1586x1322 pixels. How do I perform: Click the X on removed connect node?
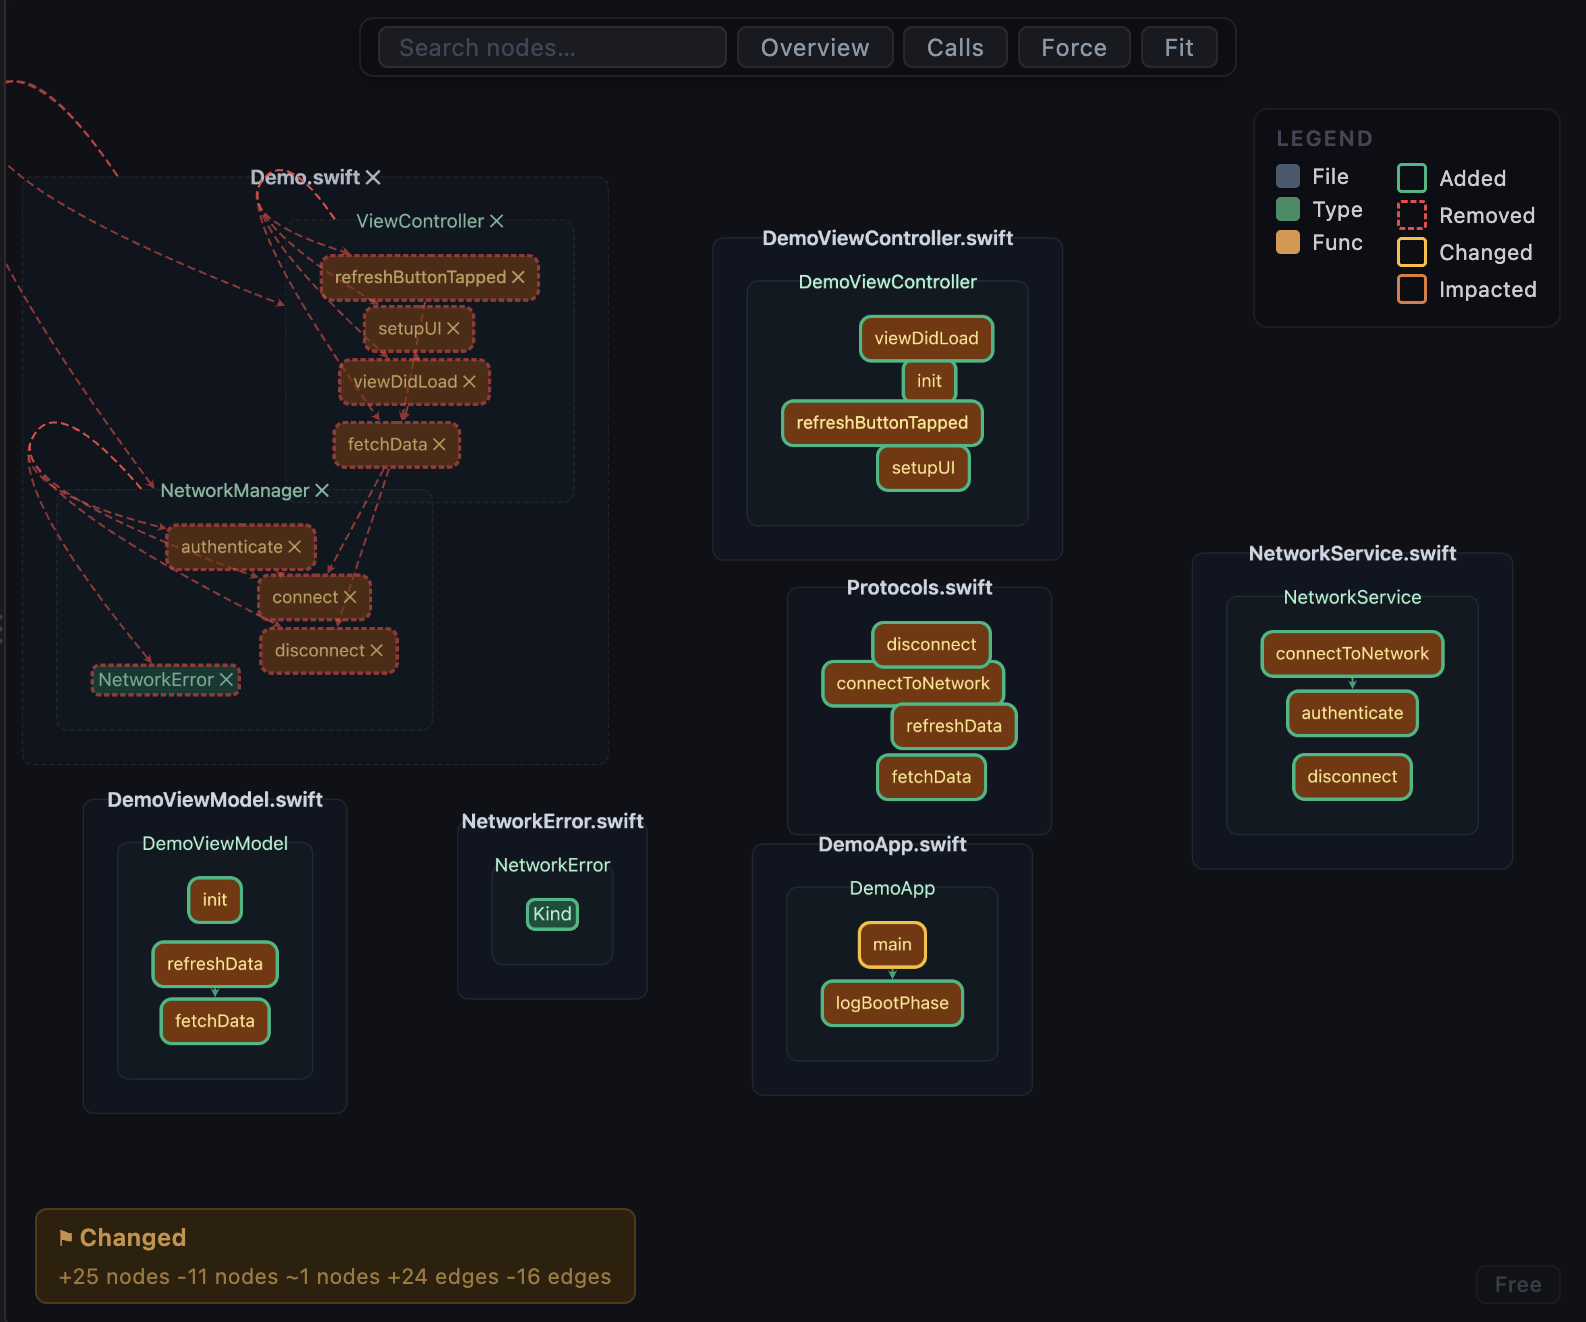pos(350,597)
